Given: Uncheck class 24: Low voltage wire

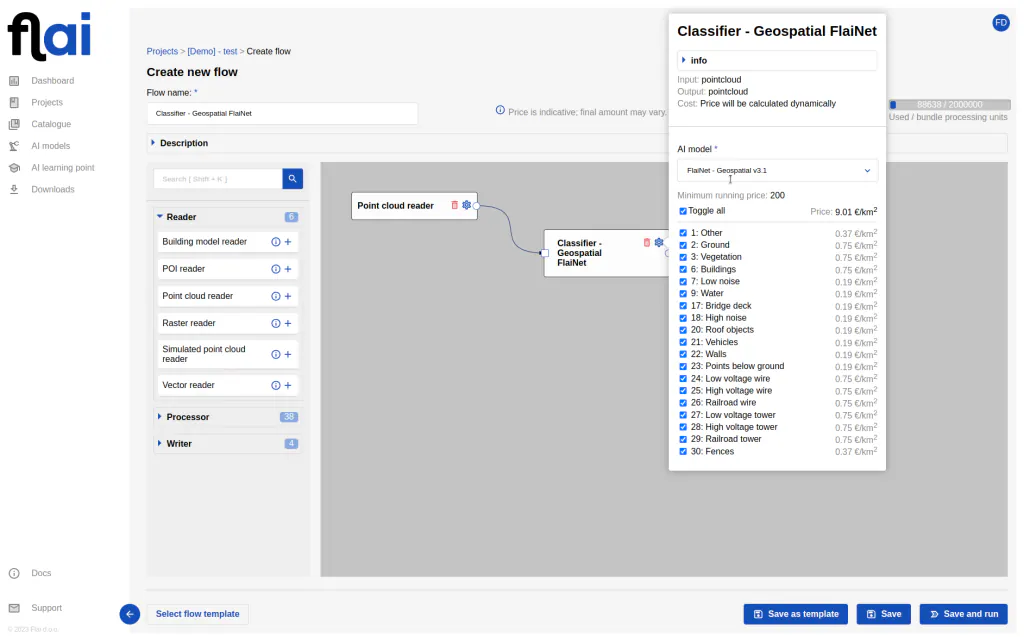Looking at the screenshot, I should [x=682, y=379].
